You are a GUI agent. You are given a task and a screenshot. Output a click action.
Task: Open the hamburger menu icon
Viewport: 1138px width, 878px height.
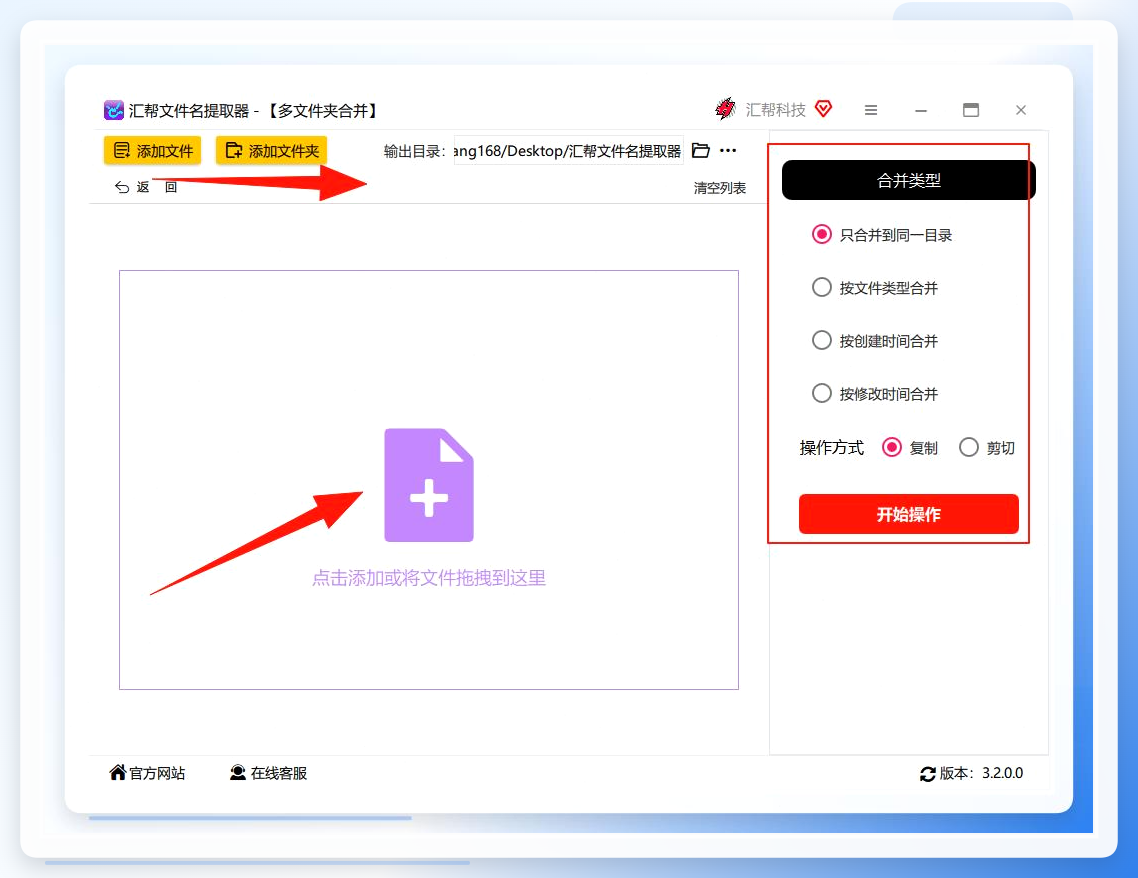point(871,110)
